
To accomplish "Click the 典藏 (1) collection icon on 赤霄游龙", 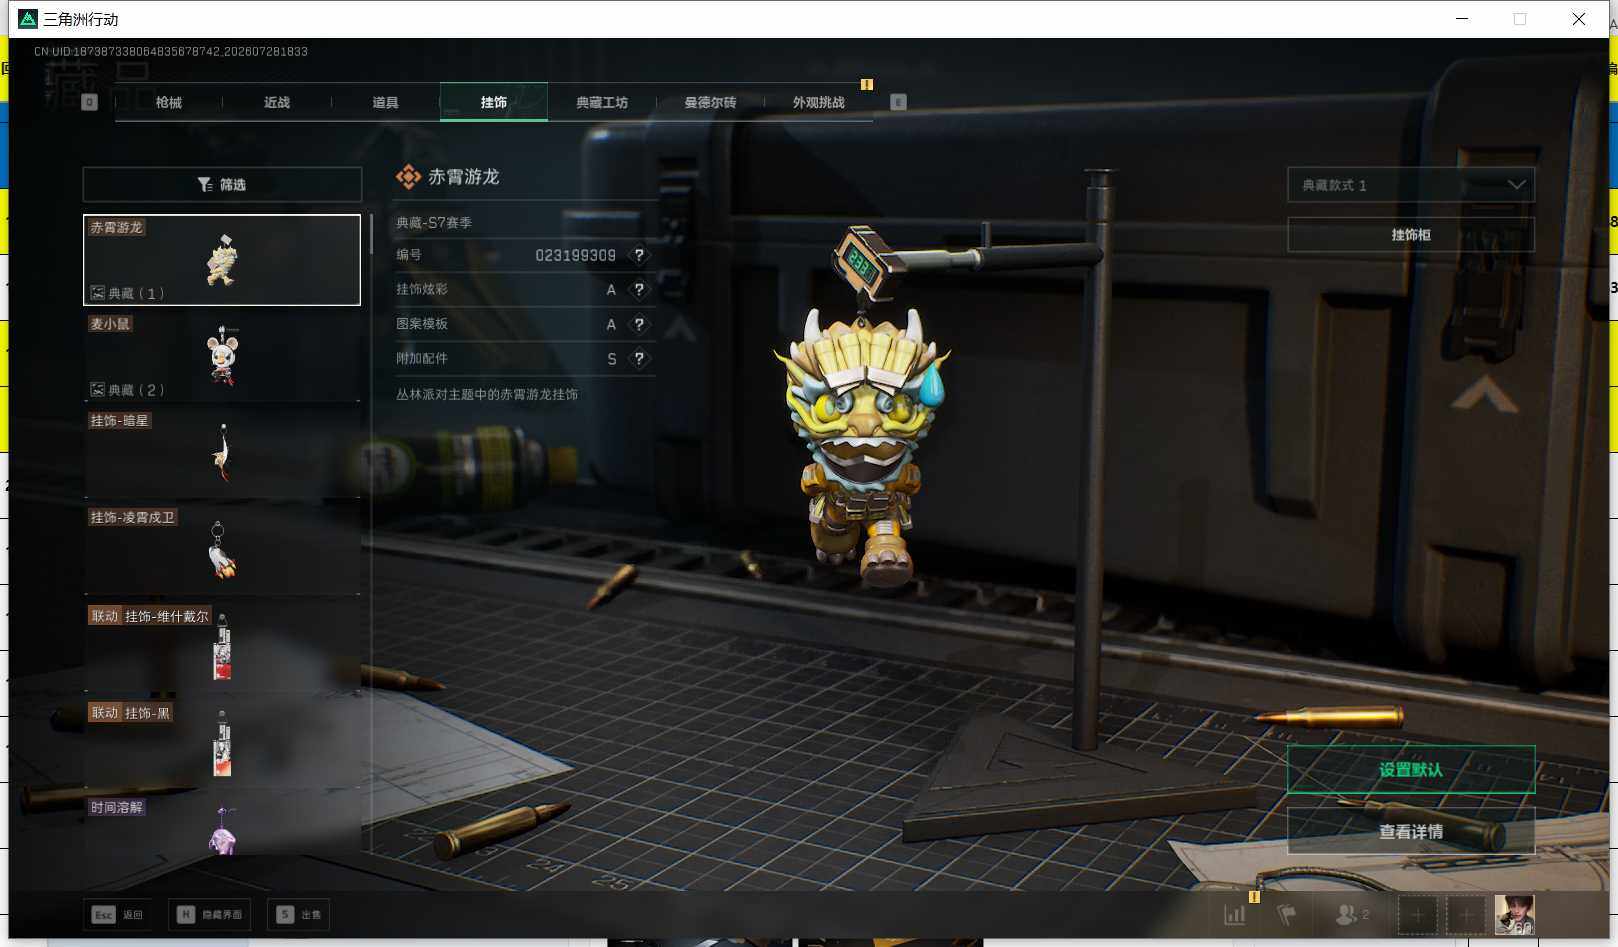I will pos(98,293).
